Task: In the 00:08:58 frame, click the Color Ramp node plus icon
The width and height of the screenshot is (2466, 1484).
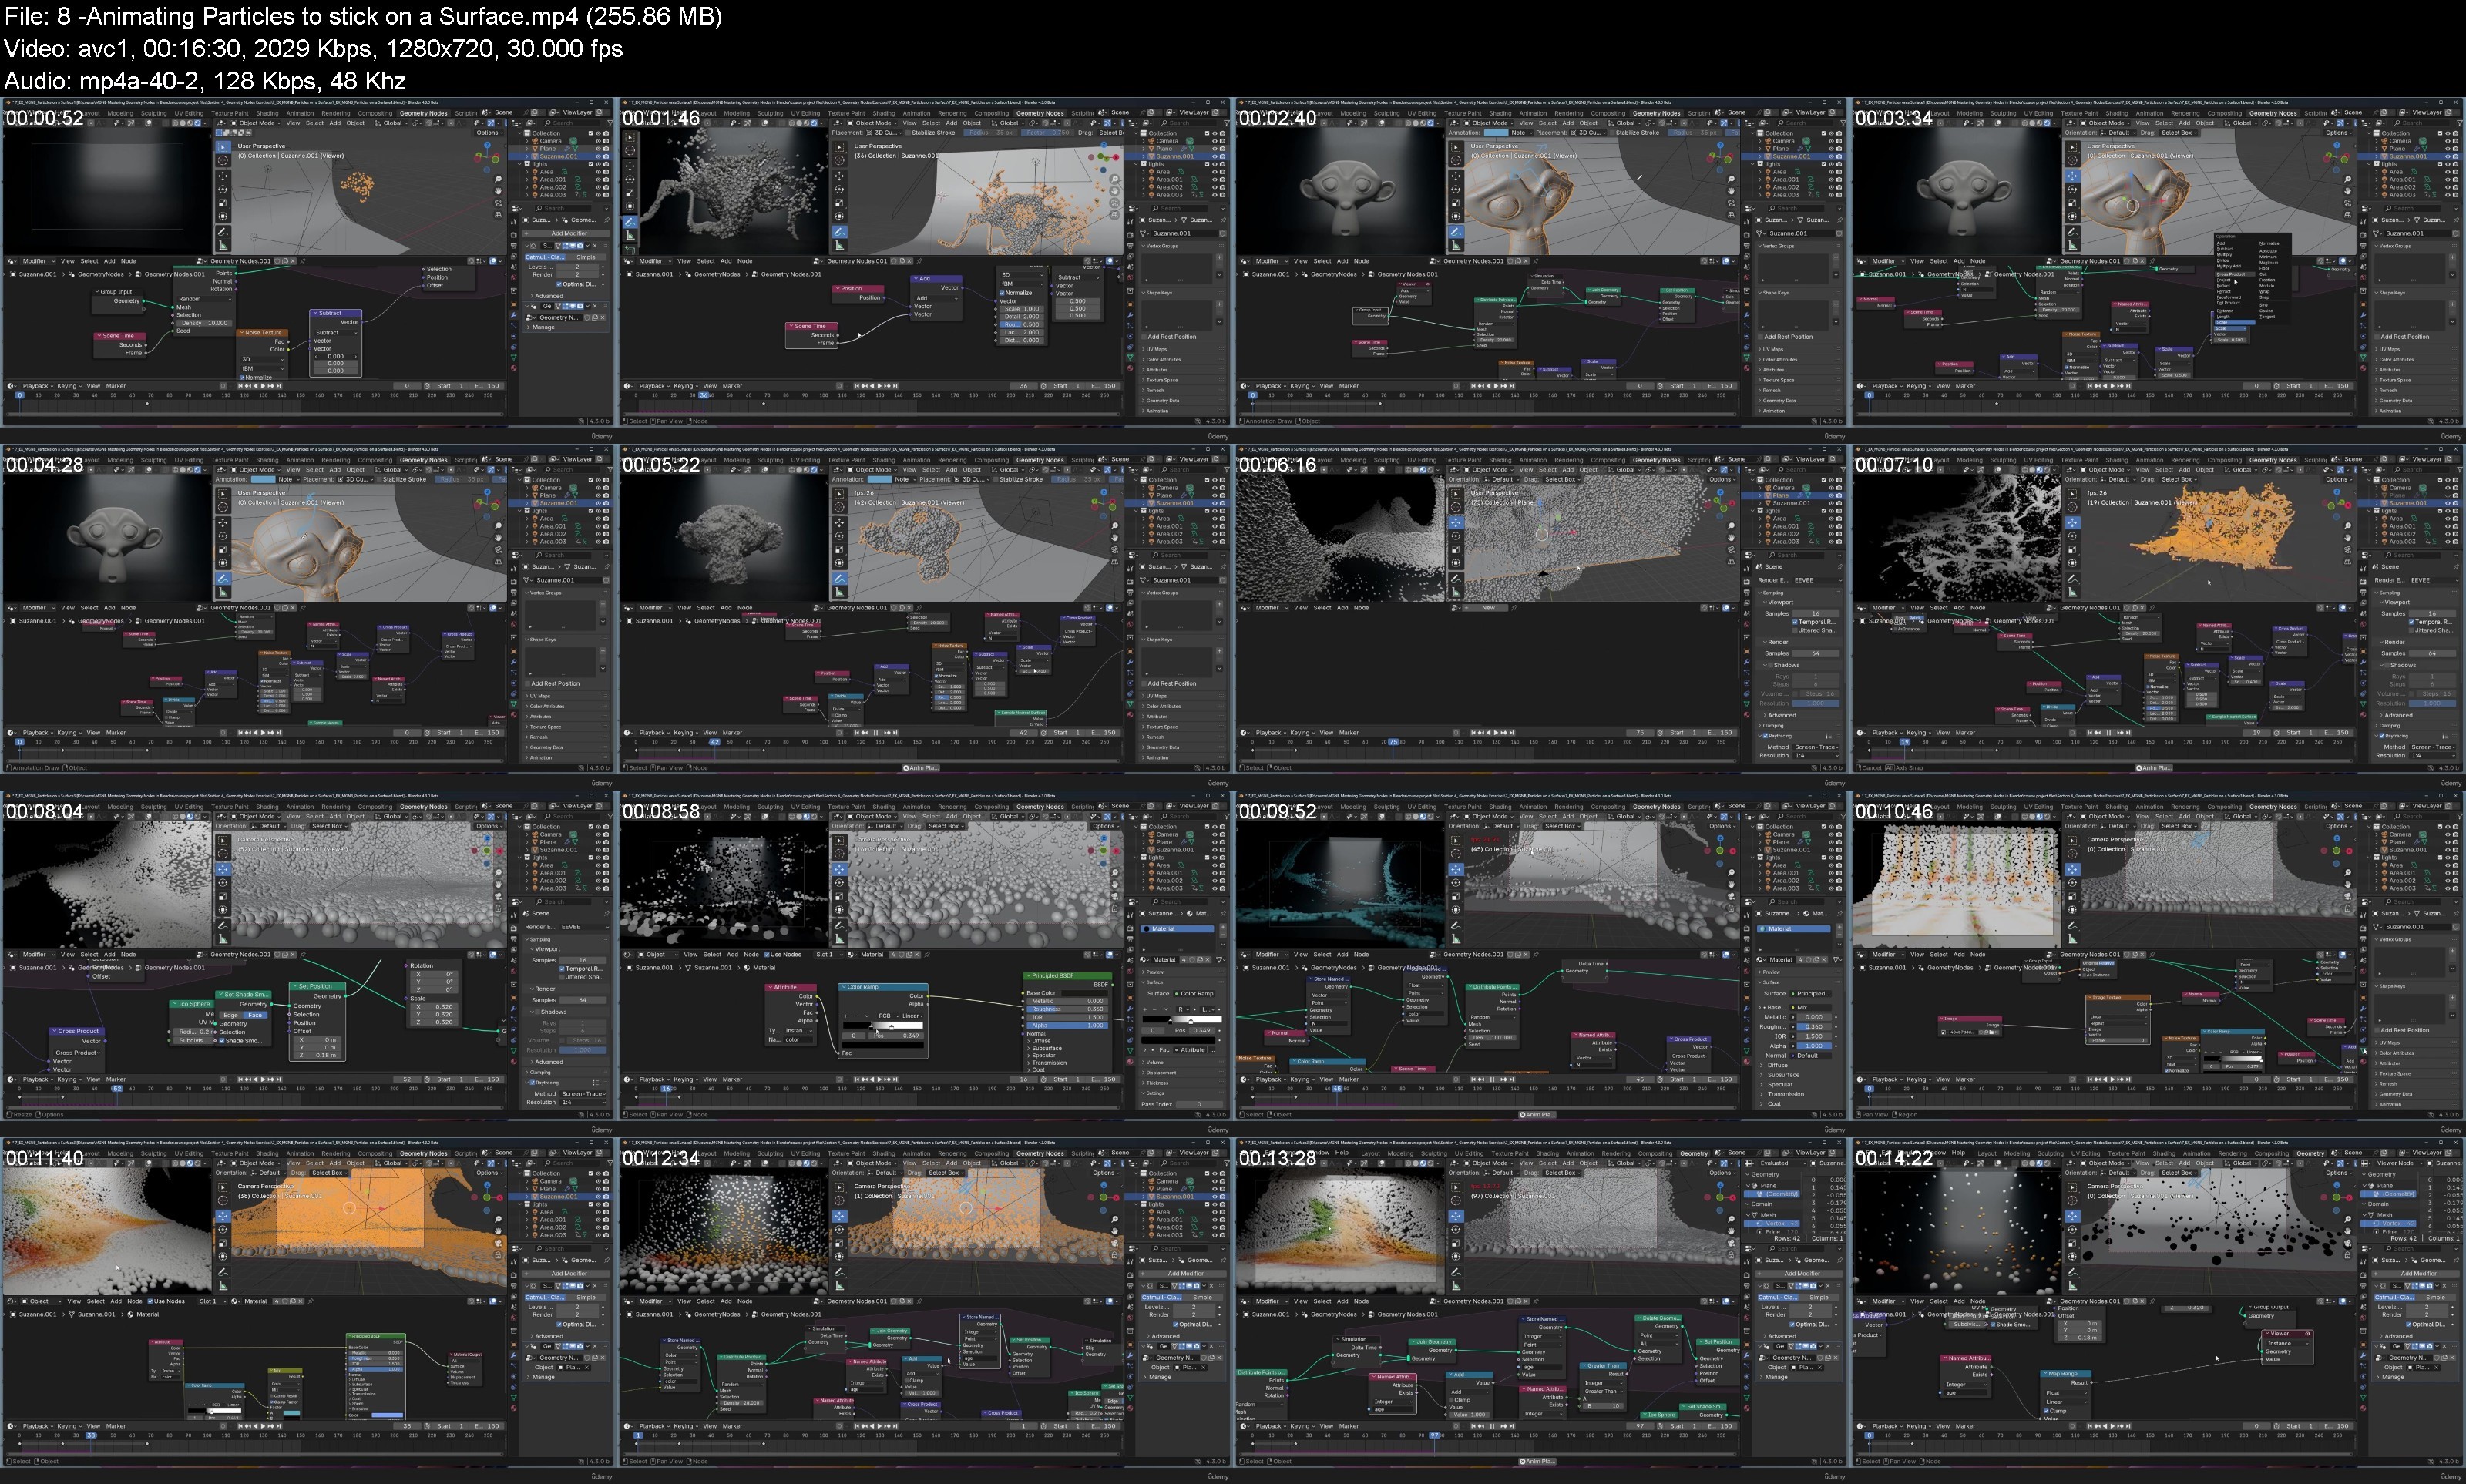Action: (x=846, y=1016)
